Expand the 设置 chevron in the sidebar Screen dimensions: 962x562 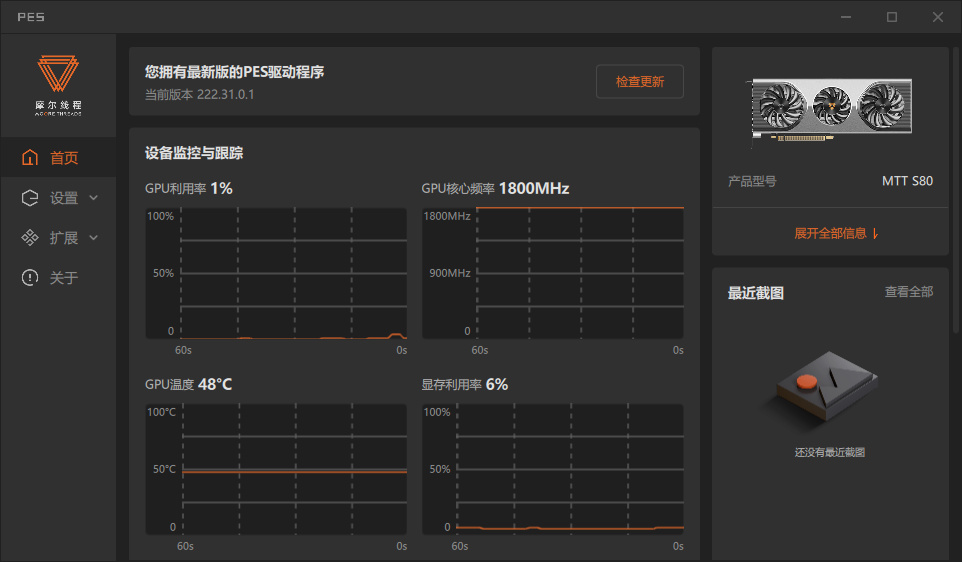(x=93, y=198)
